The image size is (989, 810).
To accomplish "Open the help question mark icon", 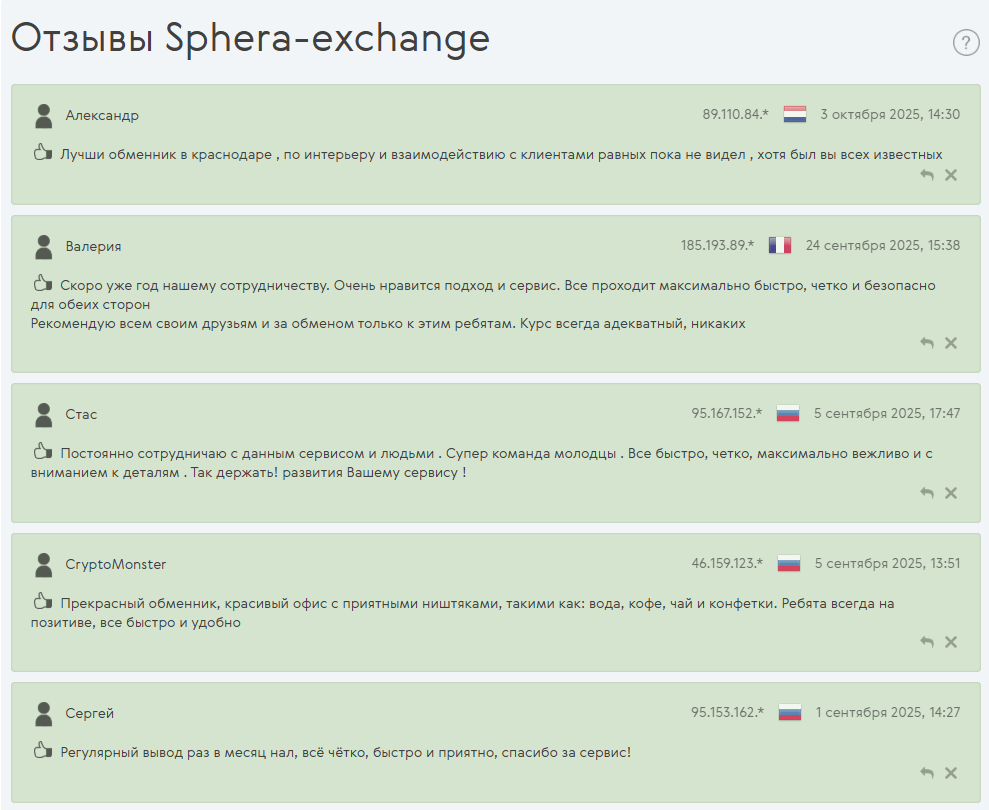I will [966, 42].
